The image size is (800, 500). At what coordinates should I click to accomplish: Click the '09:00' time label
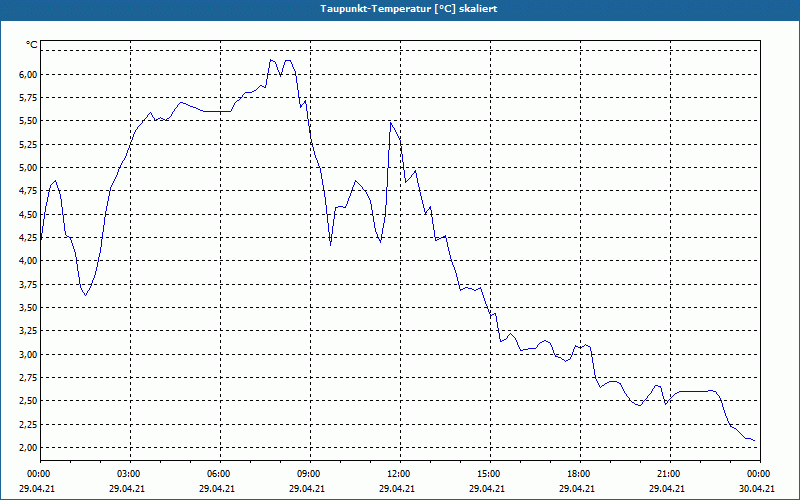(310, 474)
